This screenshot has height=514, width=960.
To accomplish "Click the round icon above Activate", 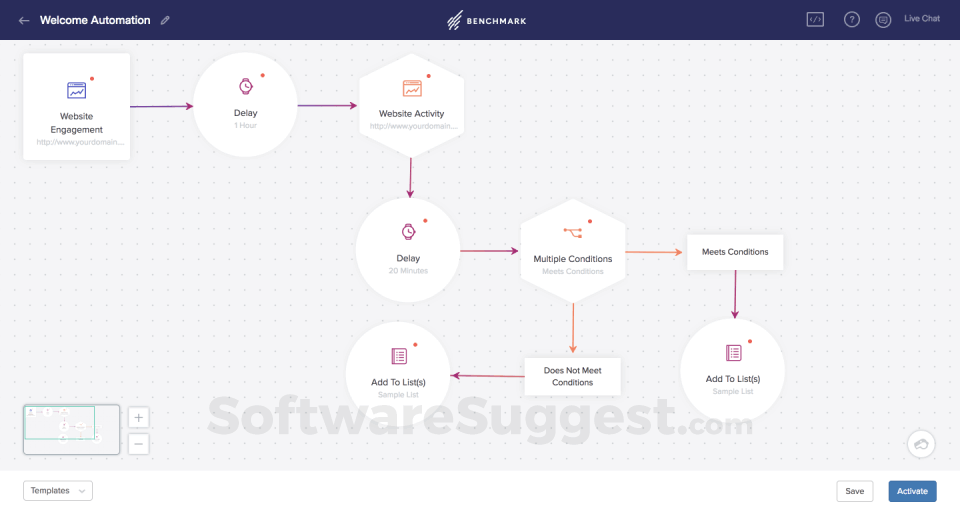I will (x=921, y=444).
